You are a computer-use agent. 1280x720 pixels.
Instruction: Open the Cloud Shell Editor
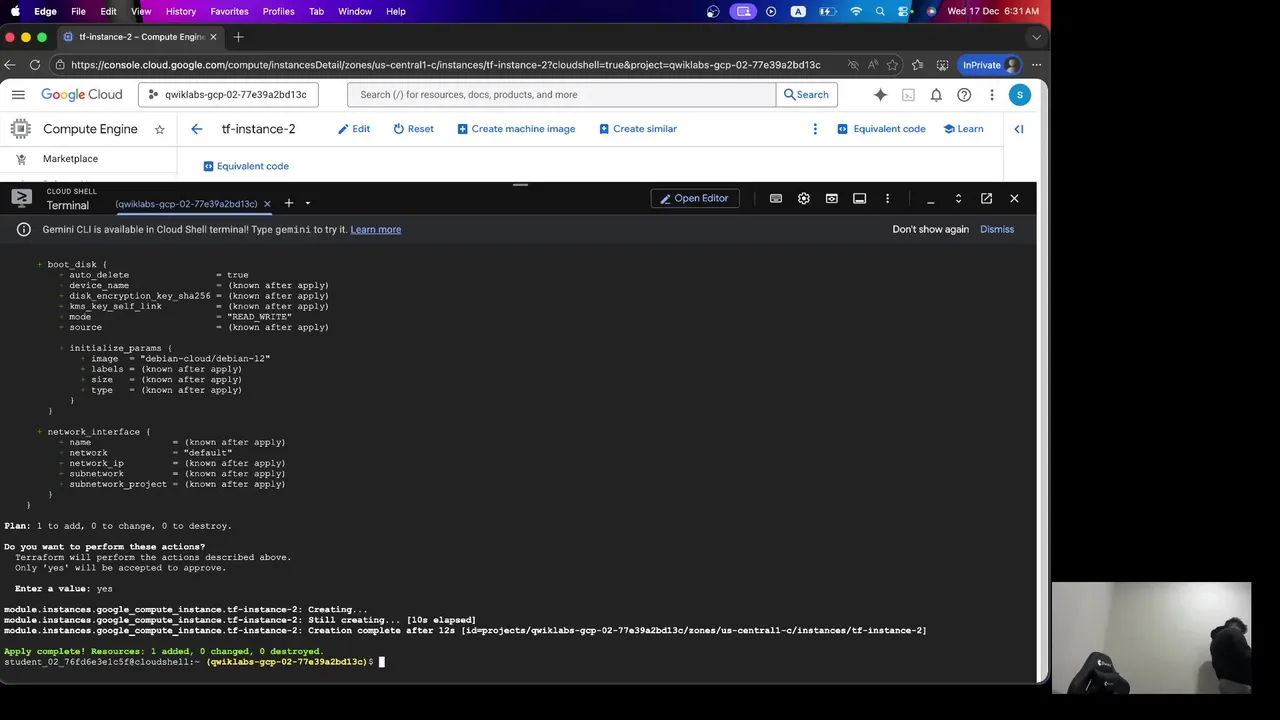695,198
